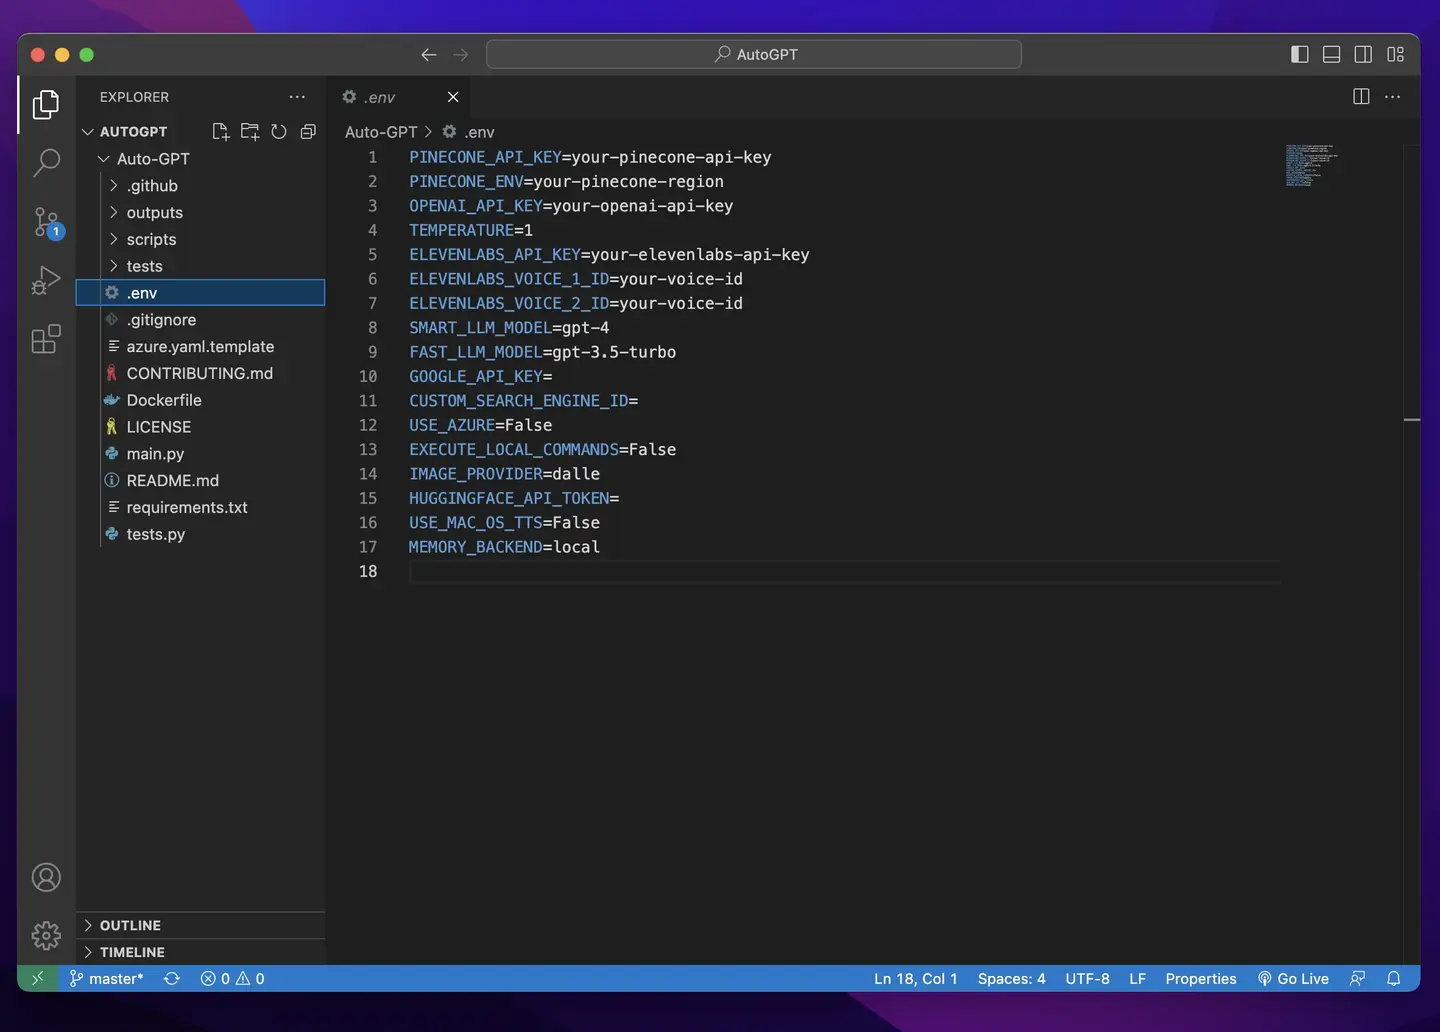Viewport: 1440px width, 1032px height.
Task: Change end of line sequence LF
Action: (1137, 978)
